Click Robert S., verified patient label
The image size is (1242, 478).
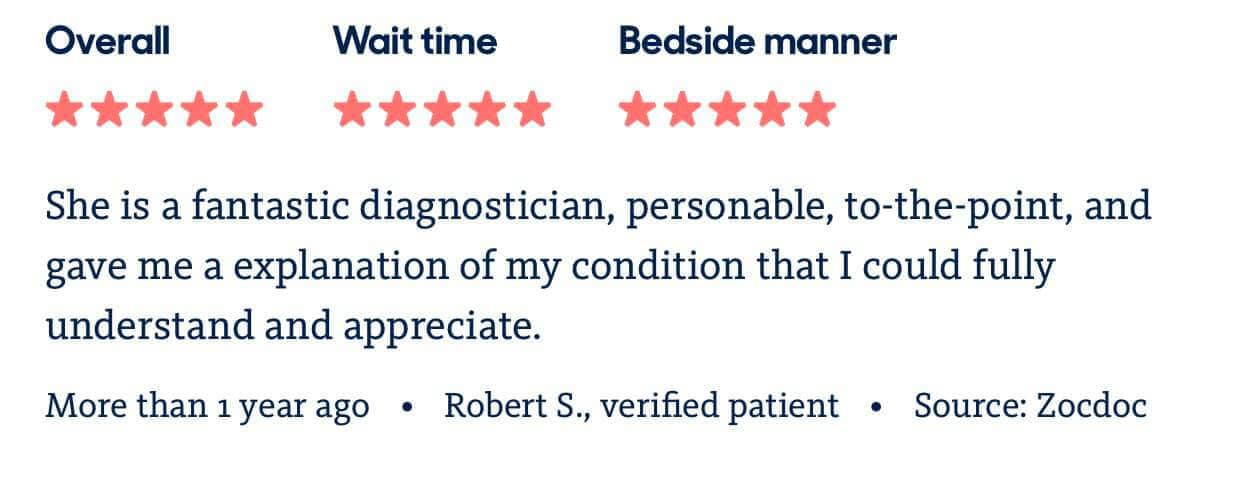click(642, 406)
